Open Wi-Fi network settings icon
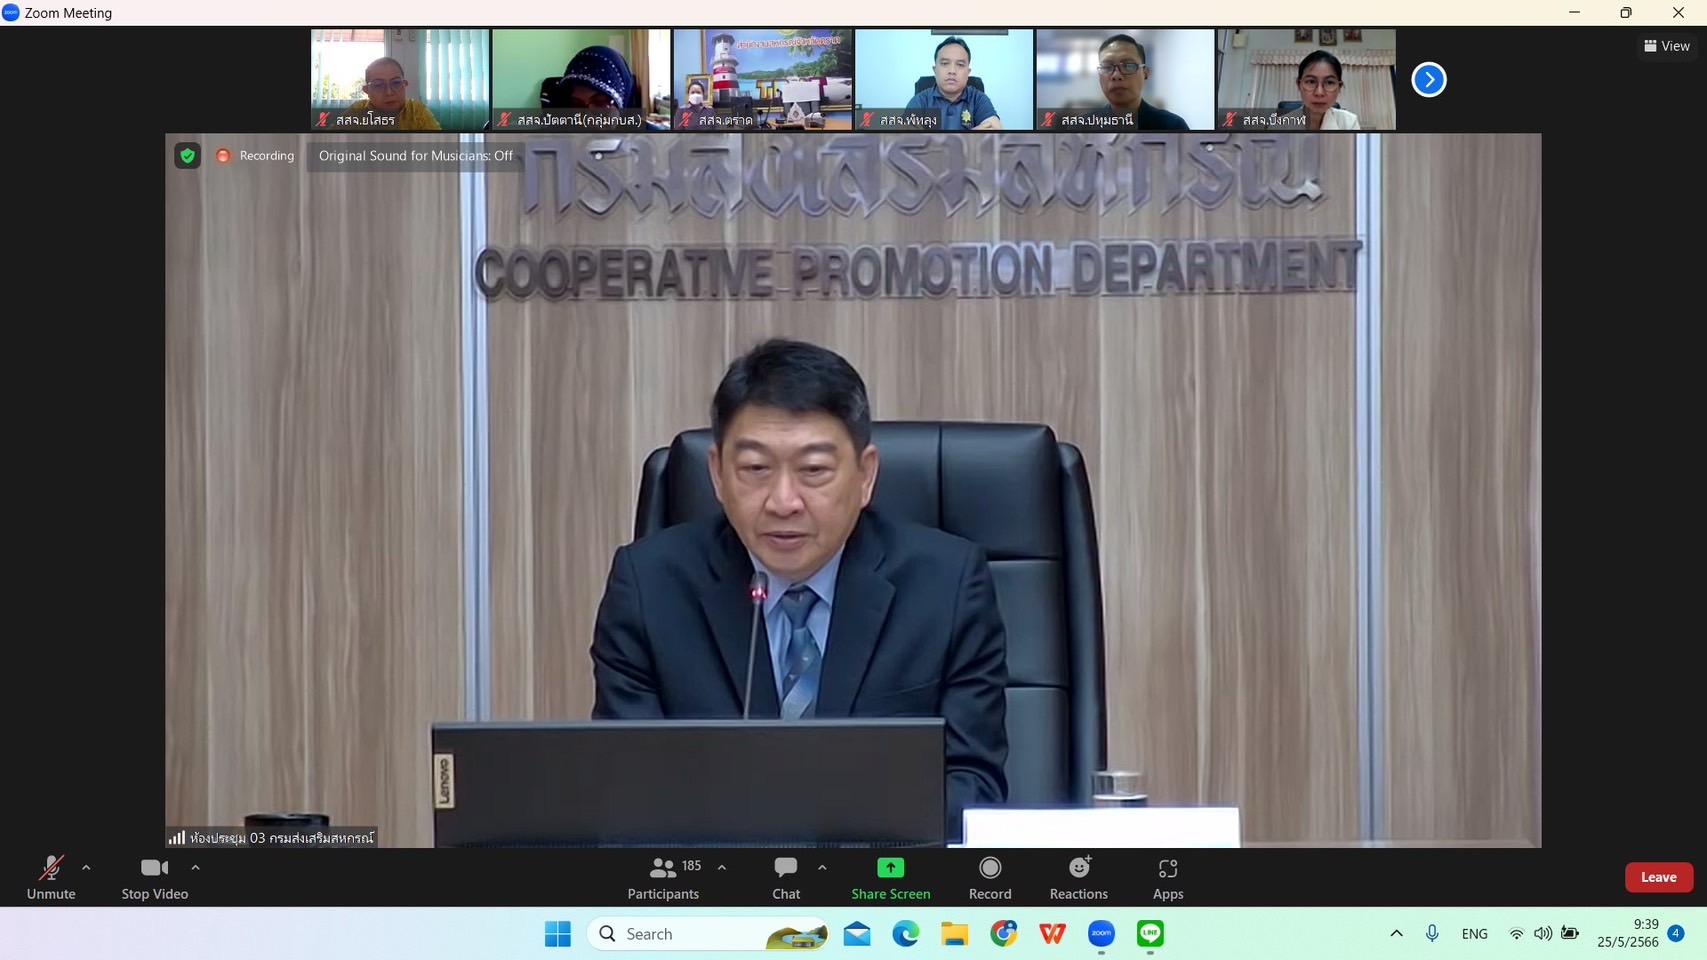This screenshot has height=960, width=1707. click(x=1517, y=934)
